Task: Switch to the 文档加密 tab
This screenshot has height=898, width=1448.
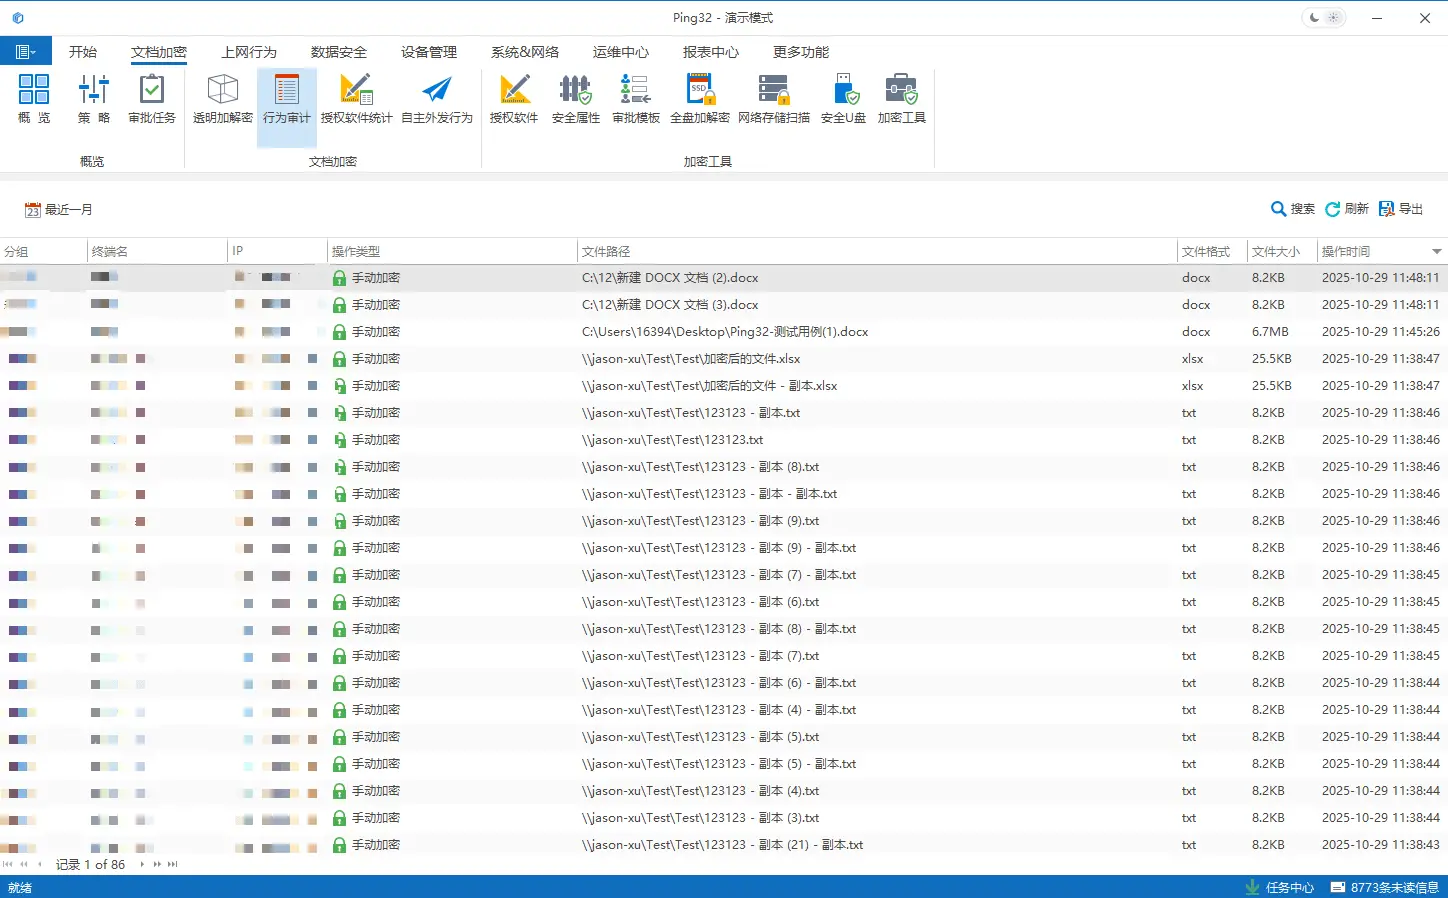Action: (159, 52)
